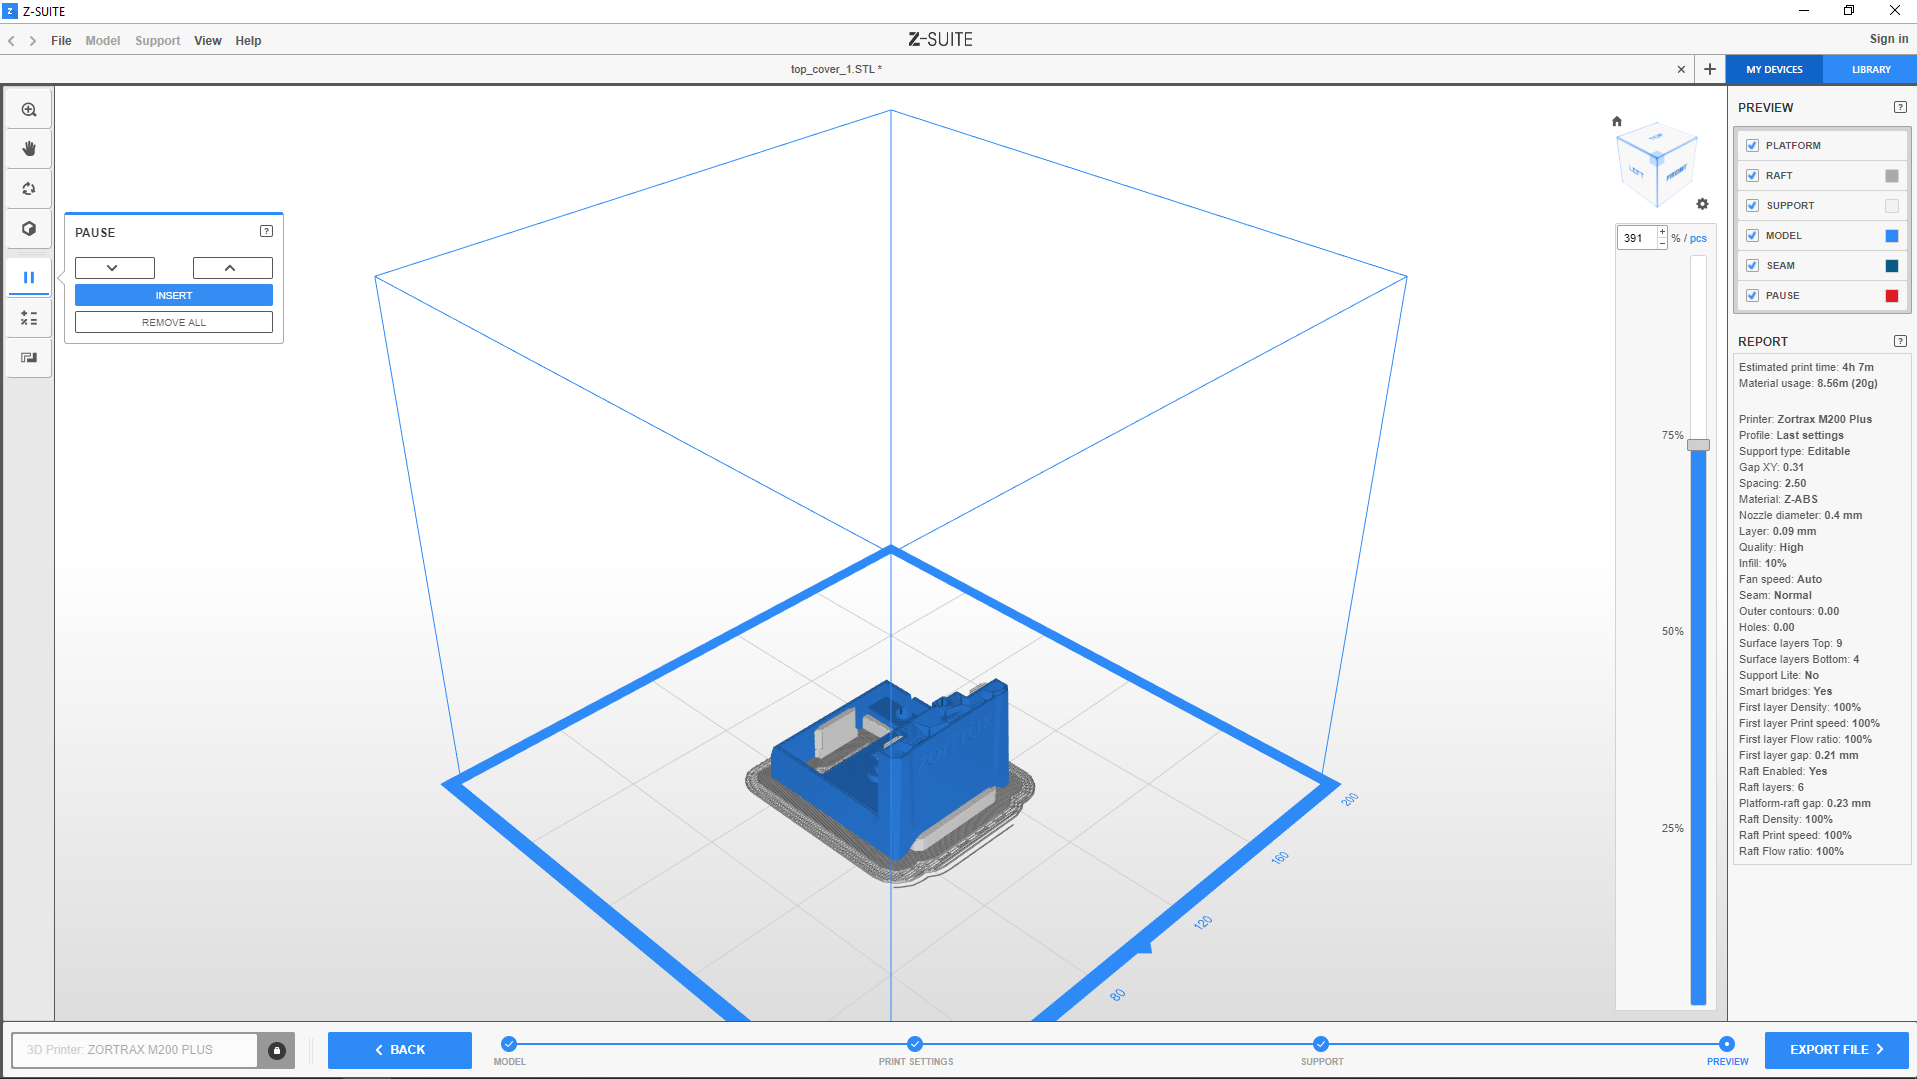This screenshot has height=1079, width=1917.
Task: Select the Zoom tool in left toolbar
Action: pos(29,110)
